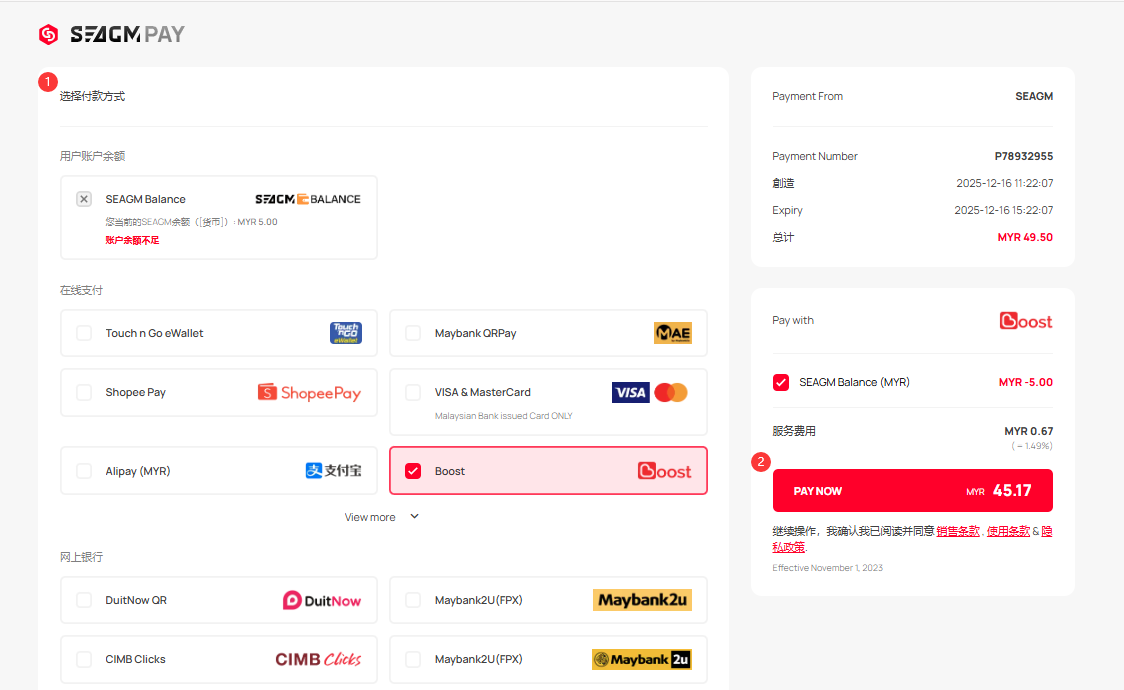
Task: Uncheck the Boost payment checkbox
Action: coord(413,471)
